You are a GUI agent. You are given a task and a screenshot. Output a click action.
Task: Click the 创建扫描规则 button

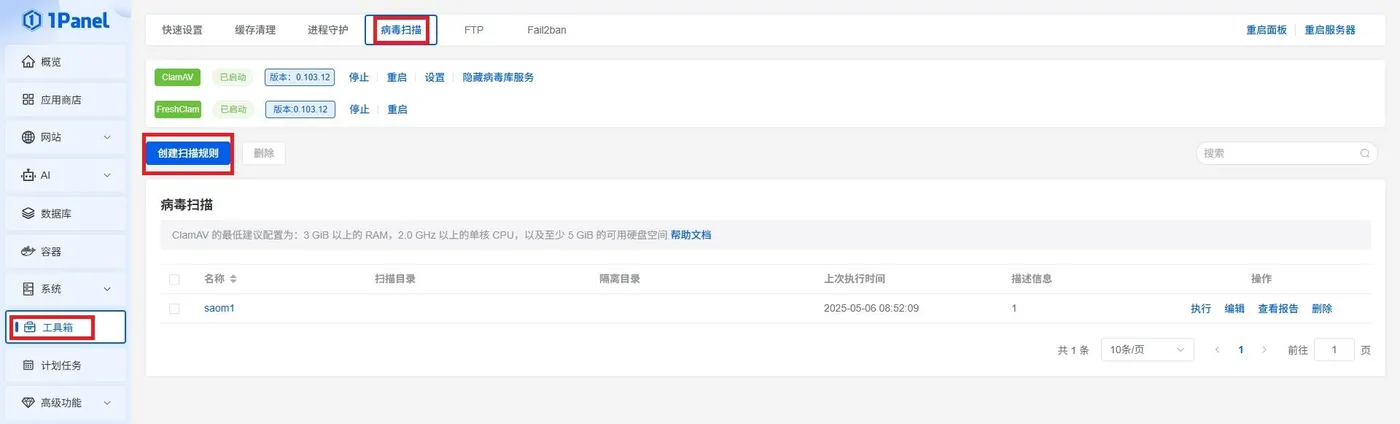tap(188, 153)
